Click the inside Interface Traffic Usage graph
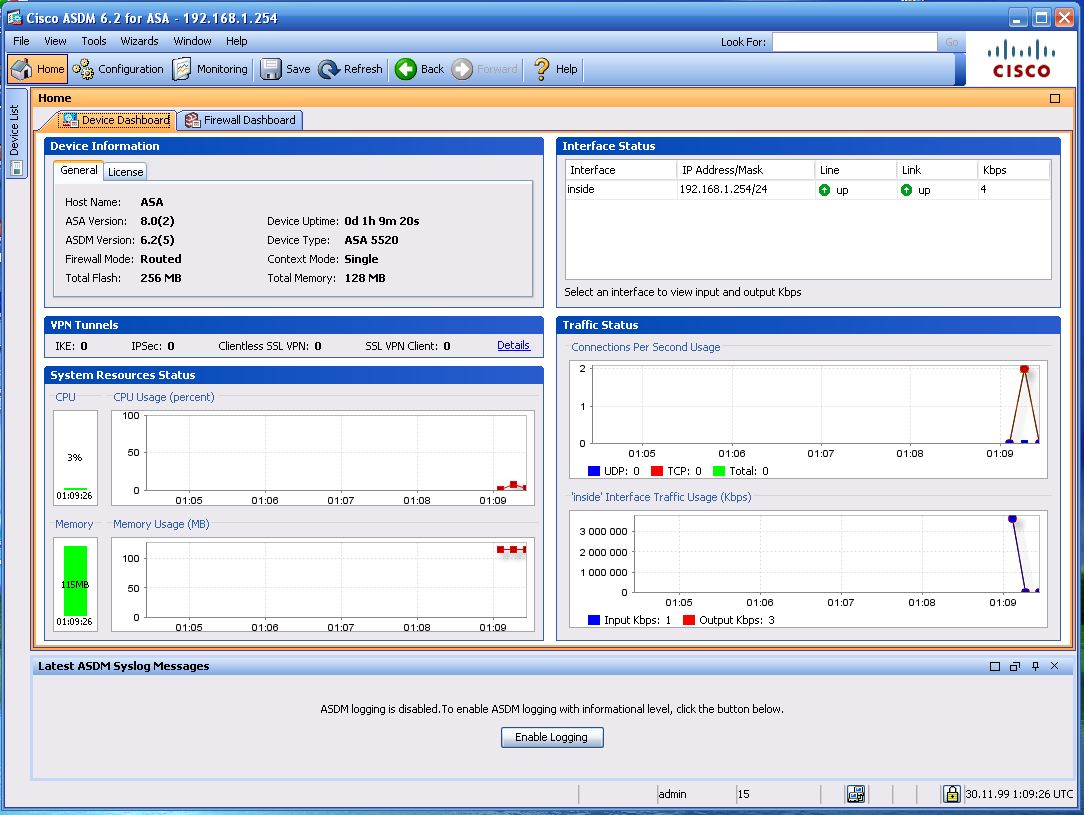Screen dimensions: 1084x815 click(x=808, y=568)
